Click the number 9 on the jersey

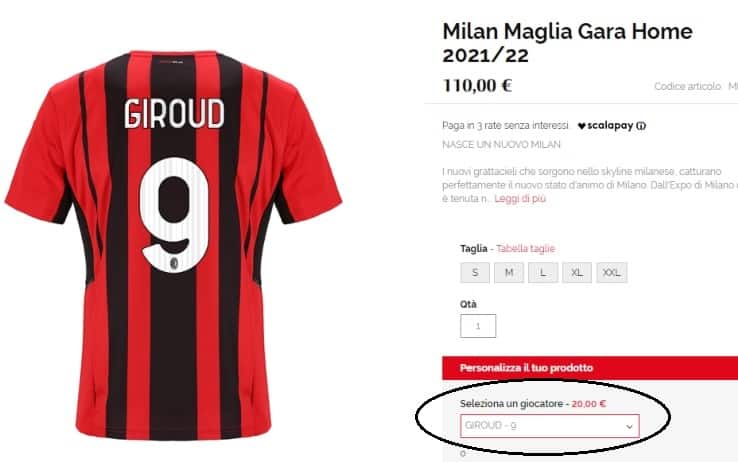[x=174, y=215]
